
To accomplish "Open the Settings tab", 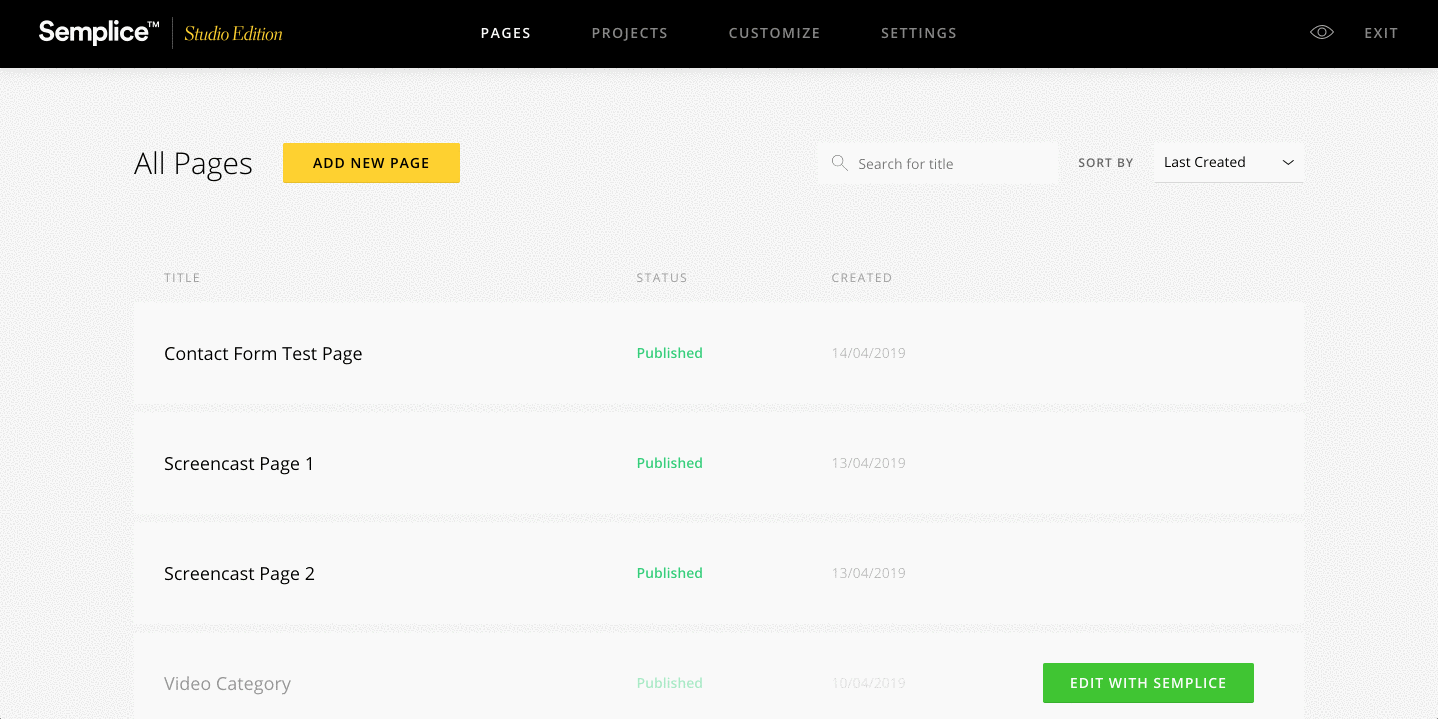I will [x=918, y=33].
